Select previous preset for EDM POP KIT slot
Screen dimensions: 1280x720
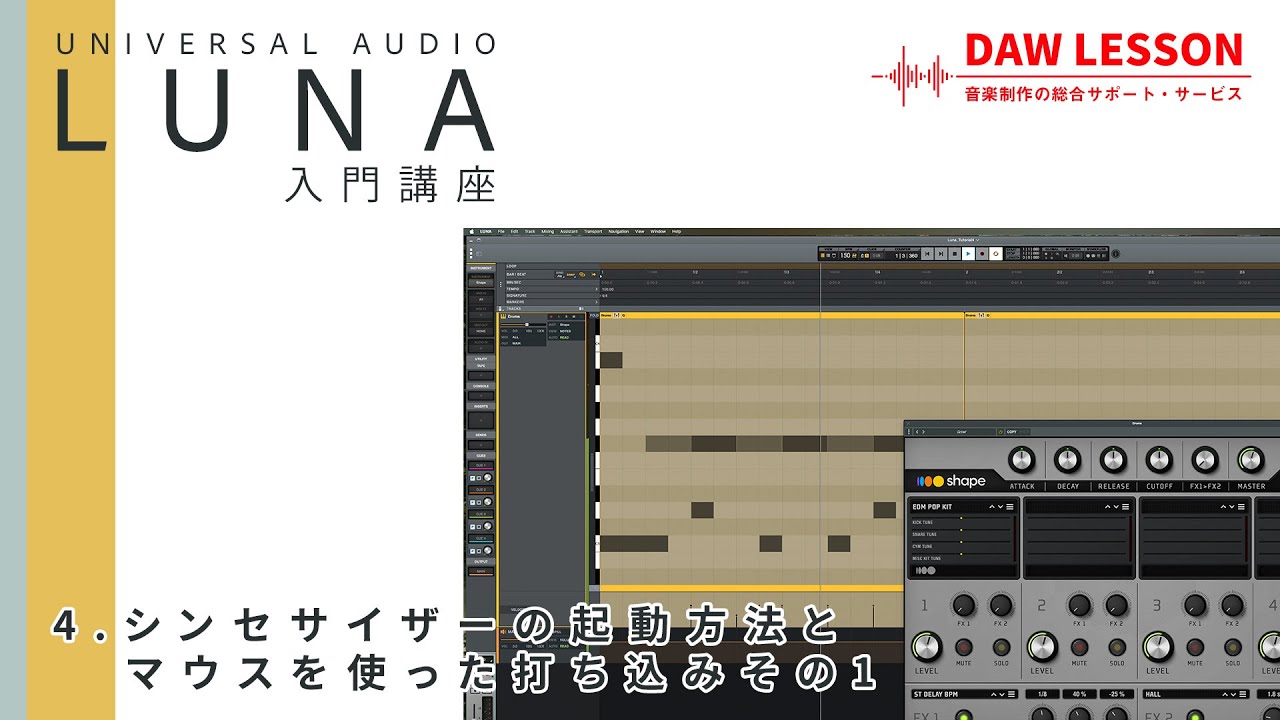(993, 507)
